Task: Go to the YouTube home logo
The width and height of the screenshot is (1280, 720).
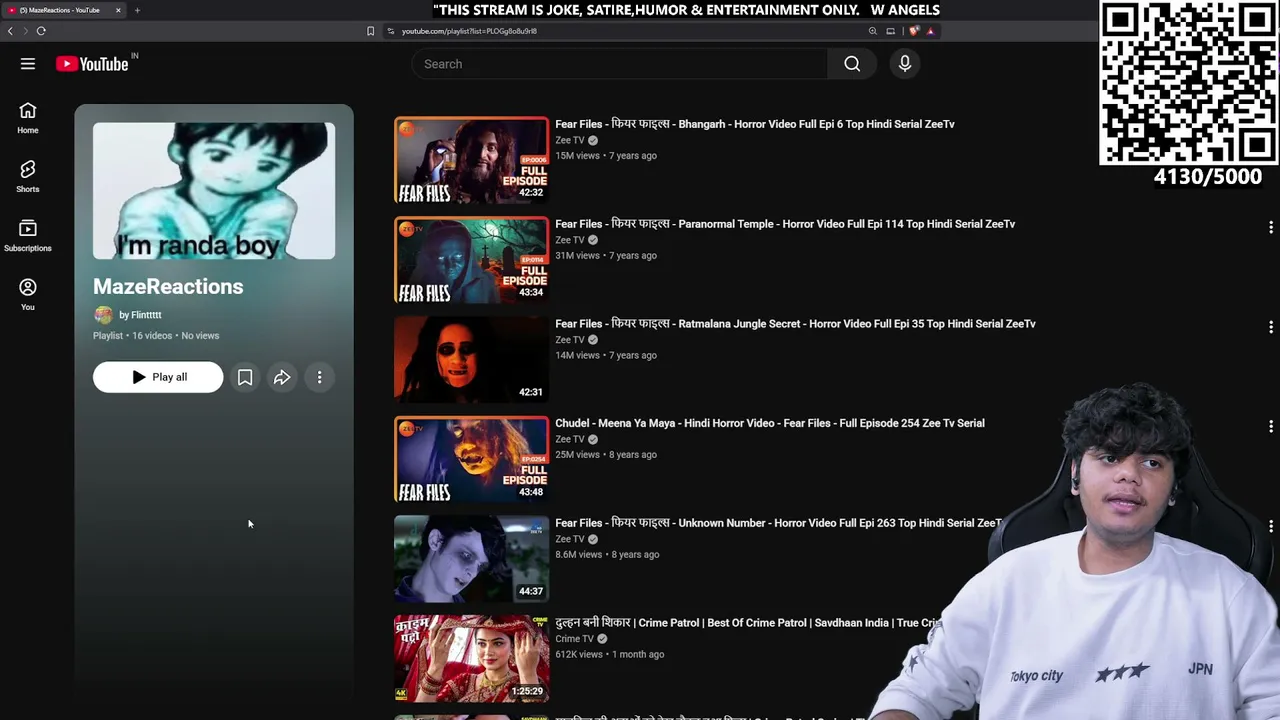Action: click(92, 64)
